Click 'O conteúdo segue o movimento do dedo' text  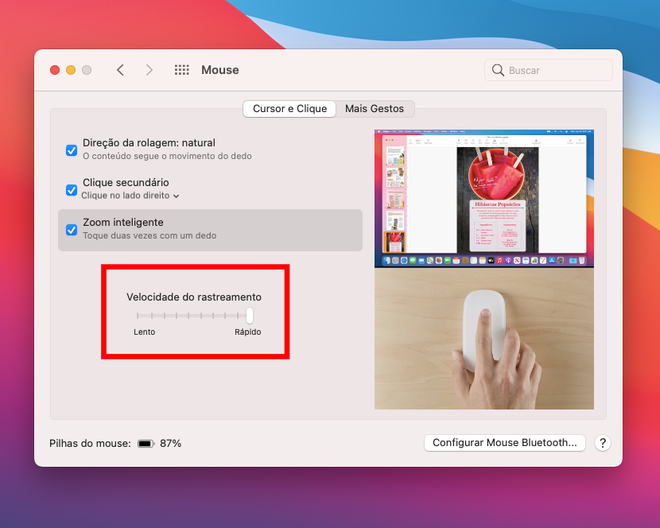[x=167, y=156]
